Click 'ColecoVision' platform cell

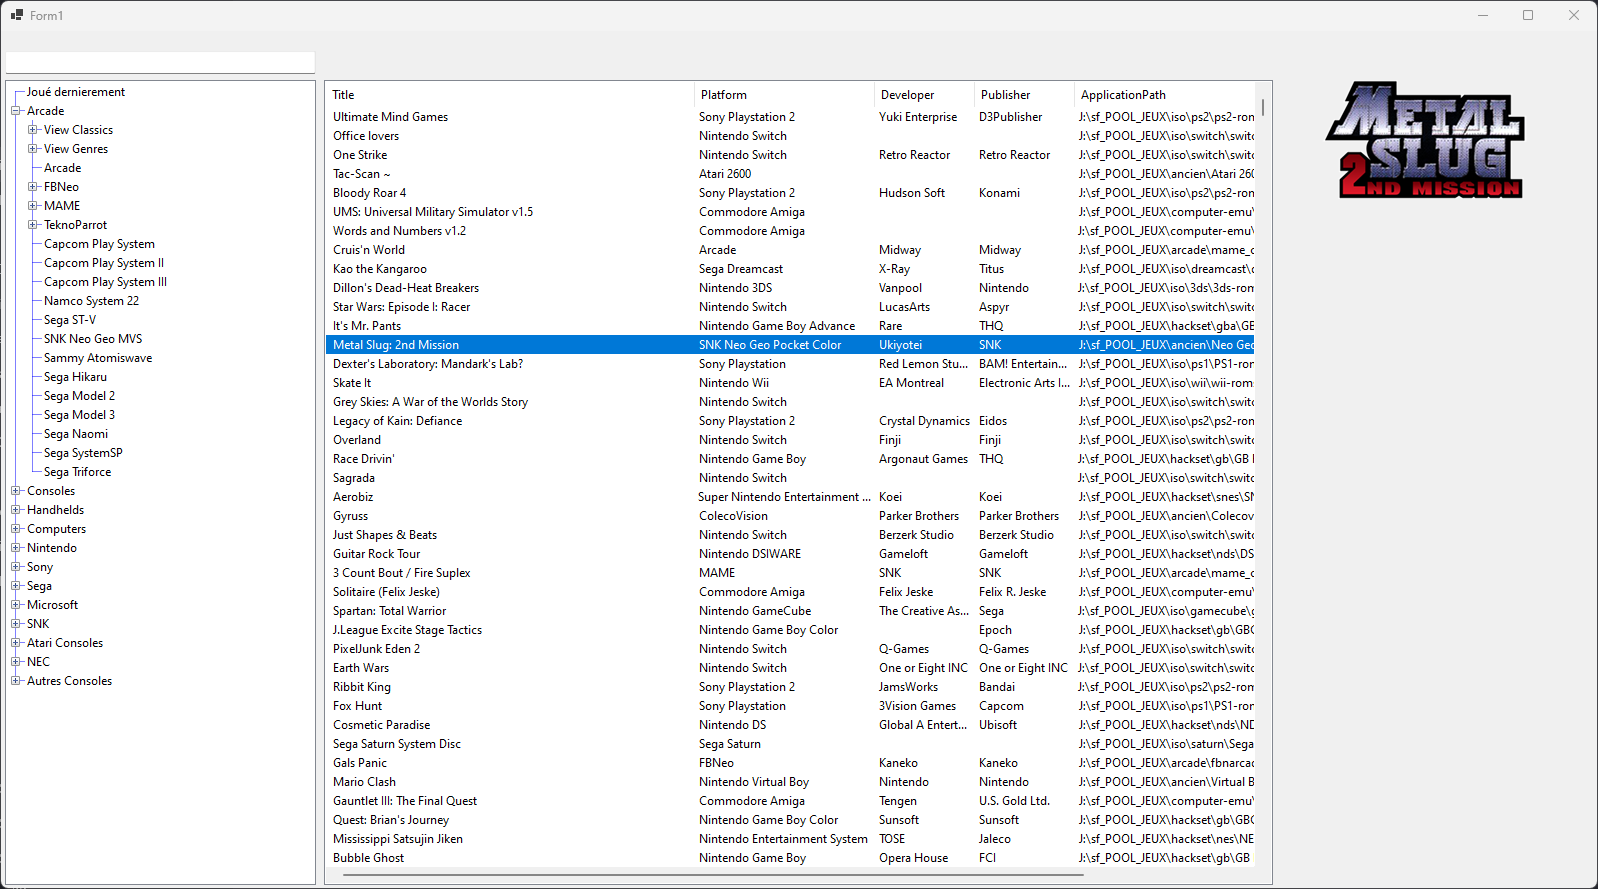coord(733,516)
